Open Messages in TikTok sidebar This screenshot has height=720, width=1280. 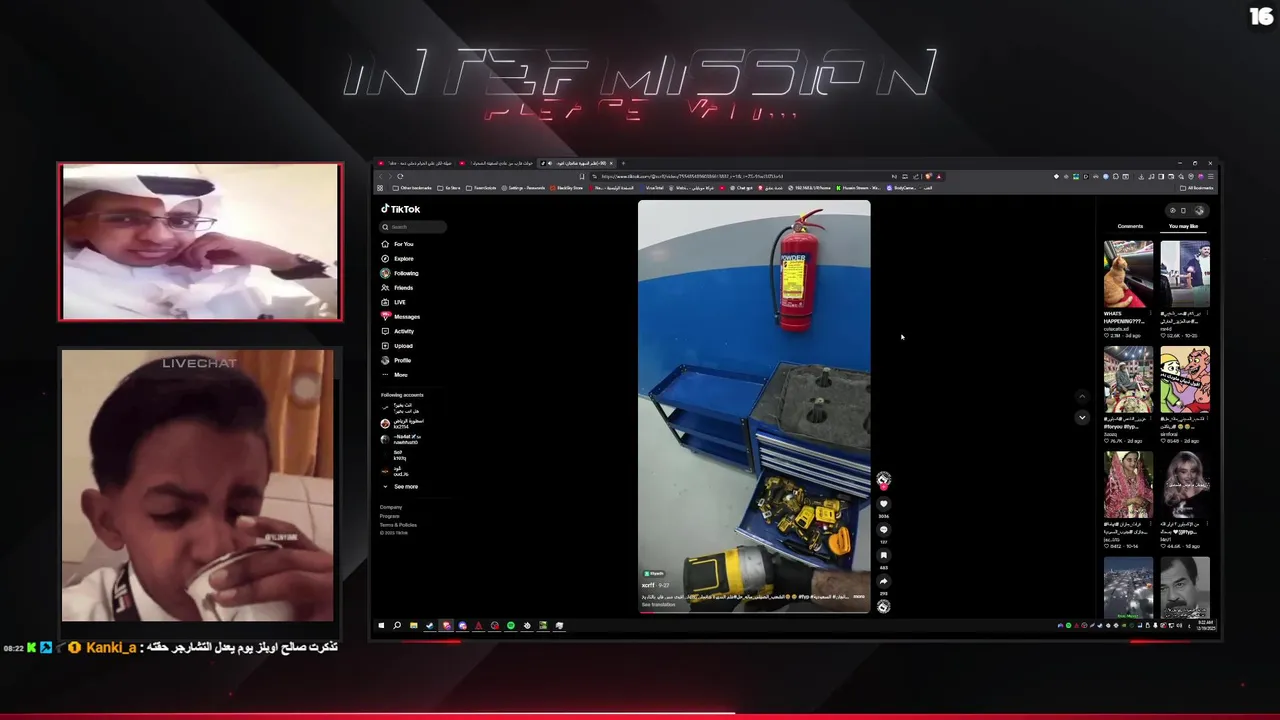pos(400,317)
